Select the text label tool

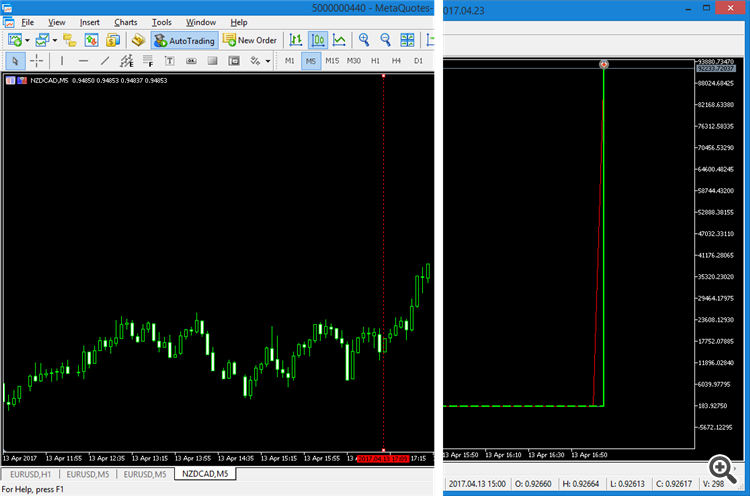click(191, 61)
